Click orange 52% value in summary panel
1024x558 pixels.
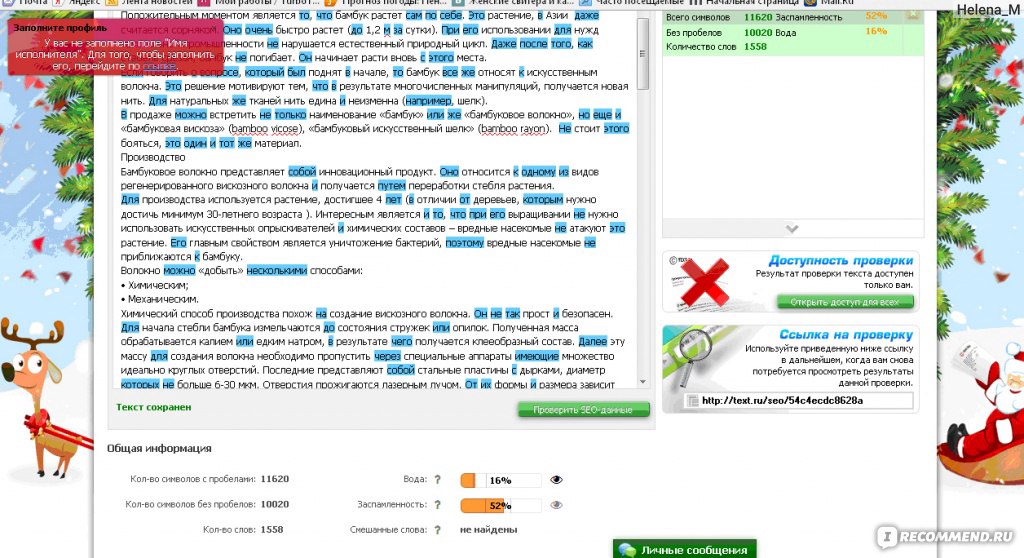876,16
